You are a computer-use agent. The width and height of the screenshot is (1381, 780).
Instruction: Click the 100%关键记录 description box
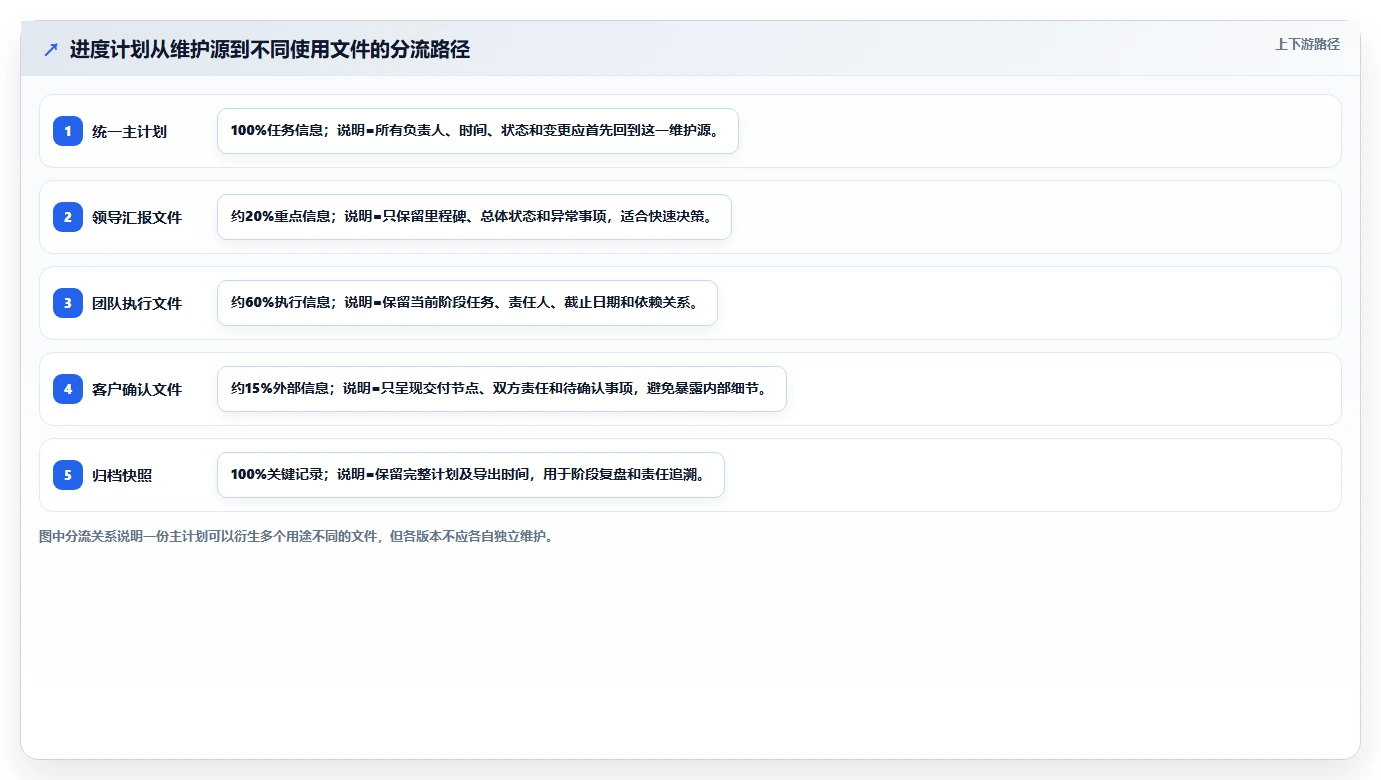click(471, 475)
